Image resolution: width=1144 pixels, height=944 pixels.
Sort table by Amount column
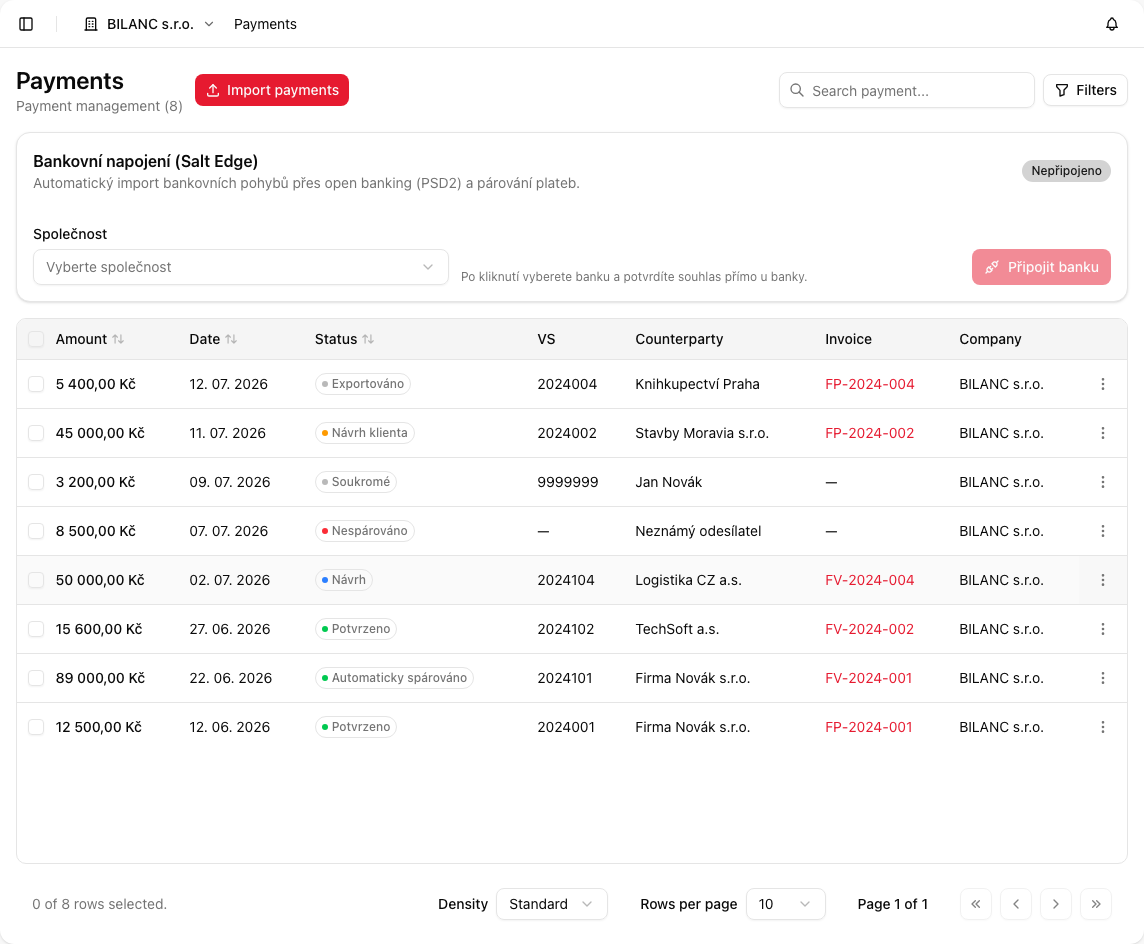click(x=90, y=339)
